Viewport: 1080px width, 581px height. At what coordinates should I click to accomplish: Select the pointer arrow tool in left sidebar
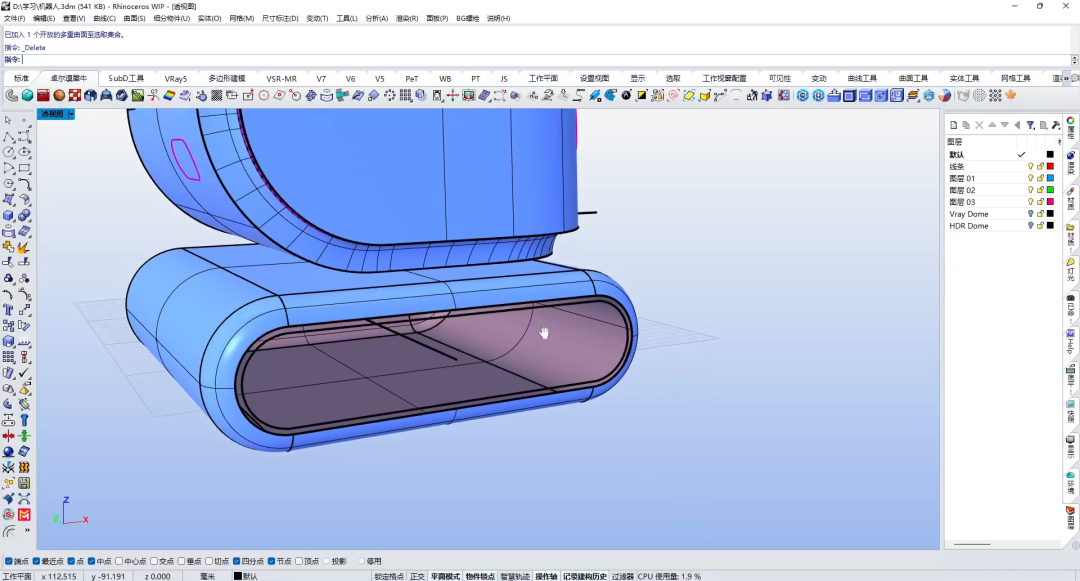tap(8, 120)
